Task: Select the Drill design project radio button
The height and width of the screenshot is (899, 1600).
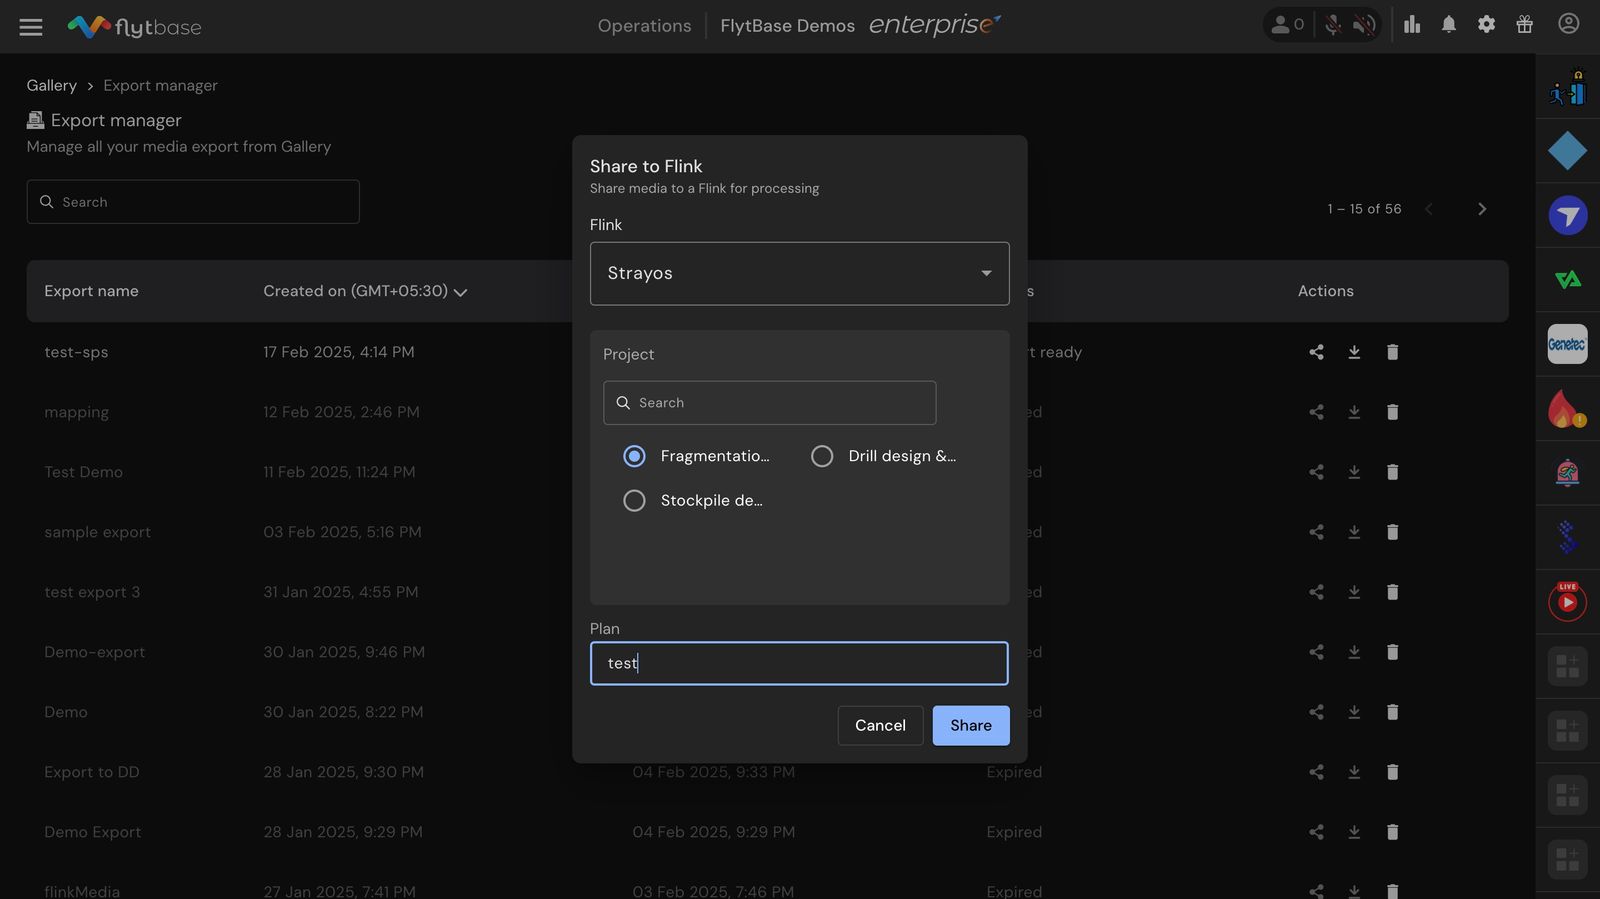Action: [822, 456]
